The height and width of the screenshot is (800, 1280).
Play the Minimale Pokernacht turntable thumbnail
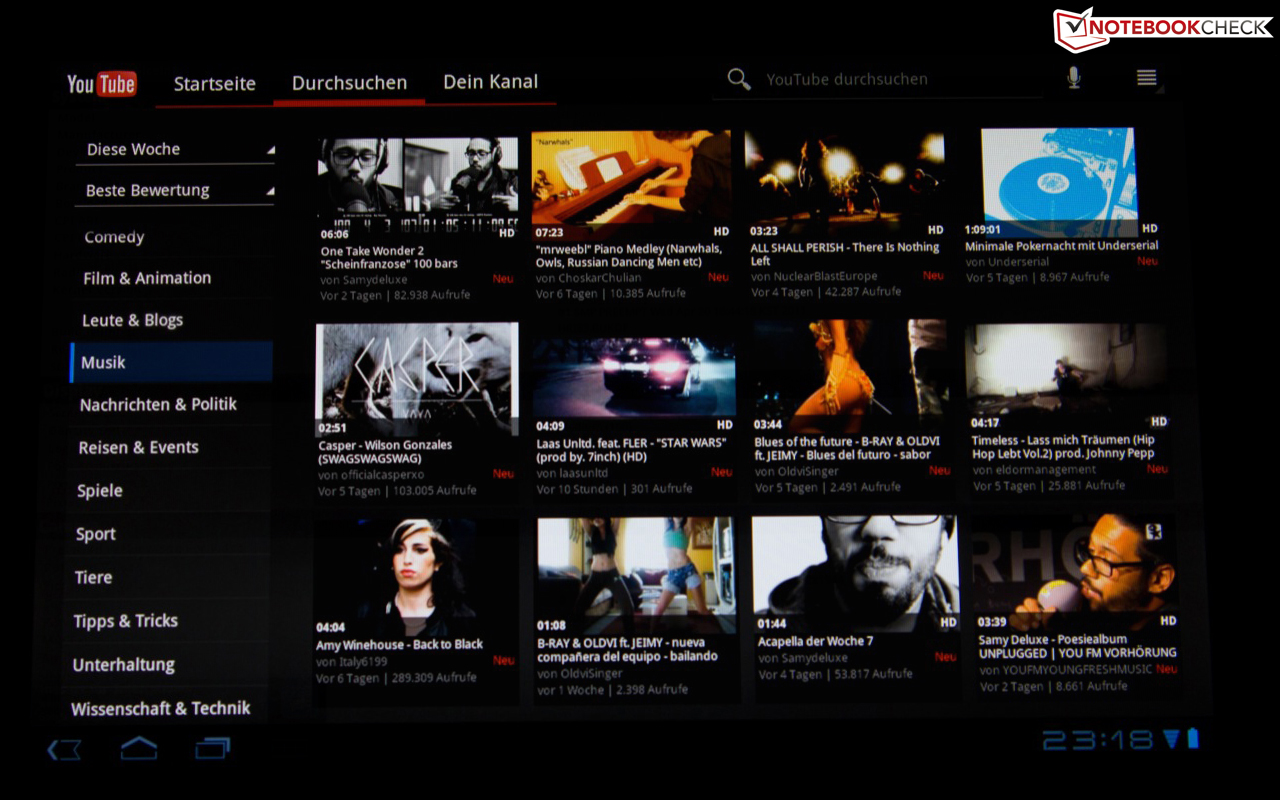[x=1060, y=181]
